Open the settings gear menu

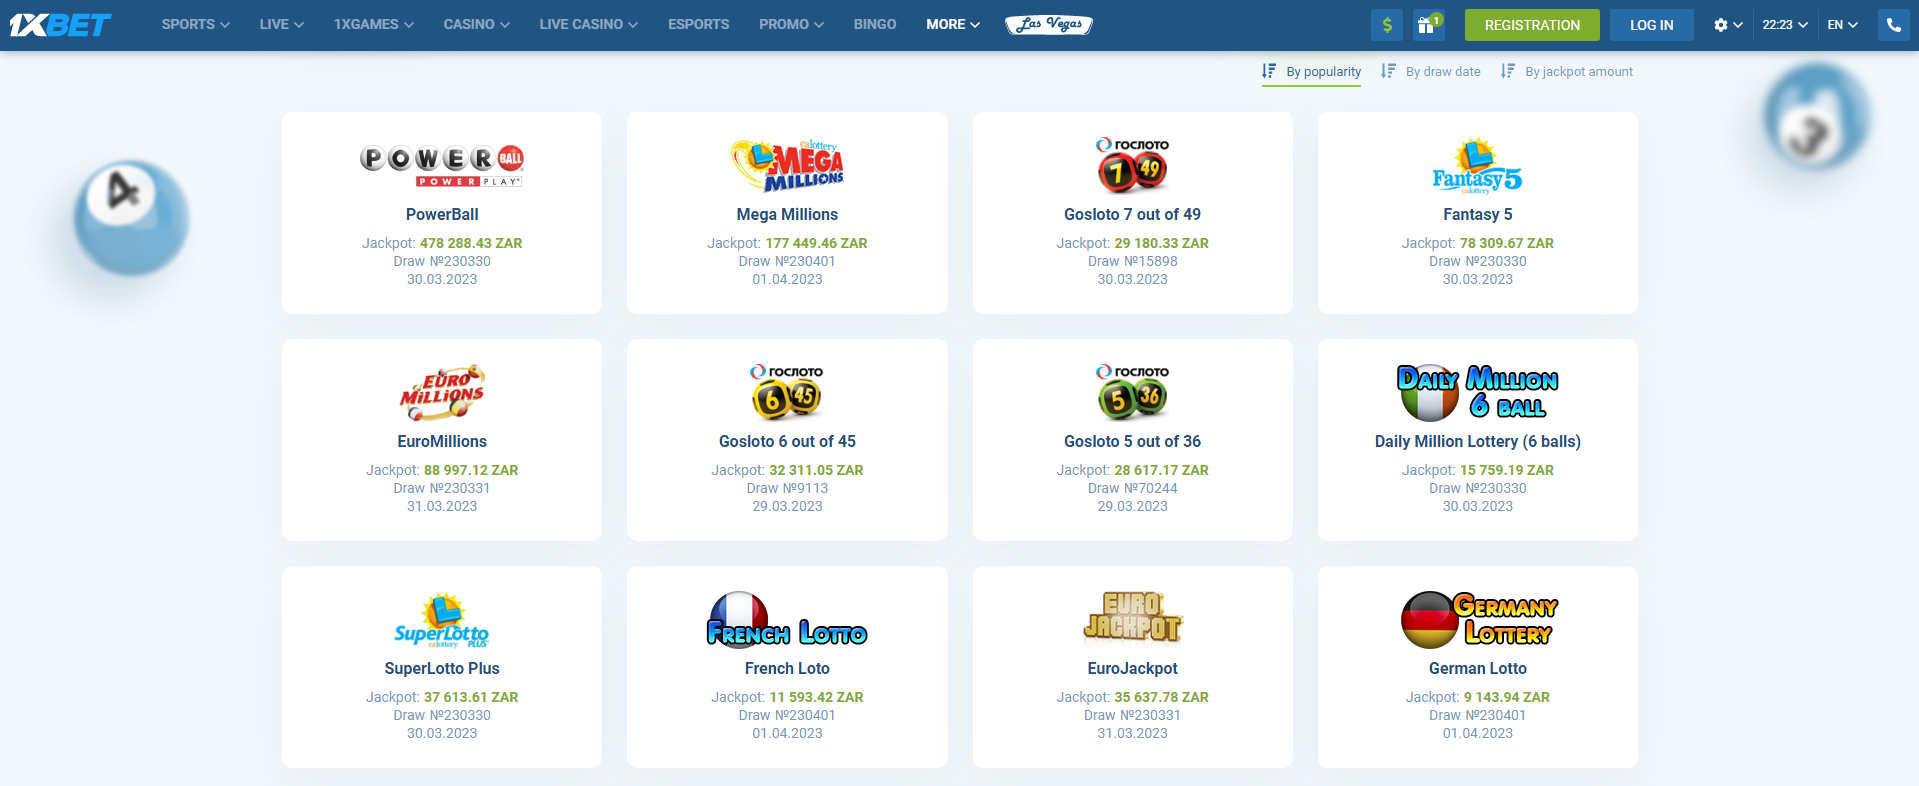[1727, 25]
